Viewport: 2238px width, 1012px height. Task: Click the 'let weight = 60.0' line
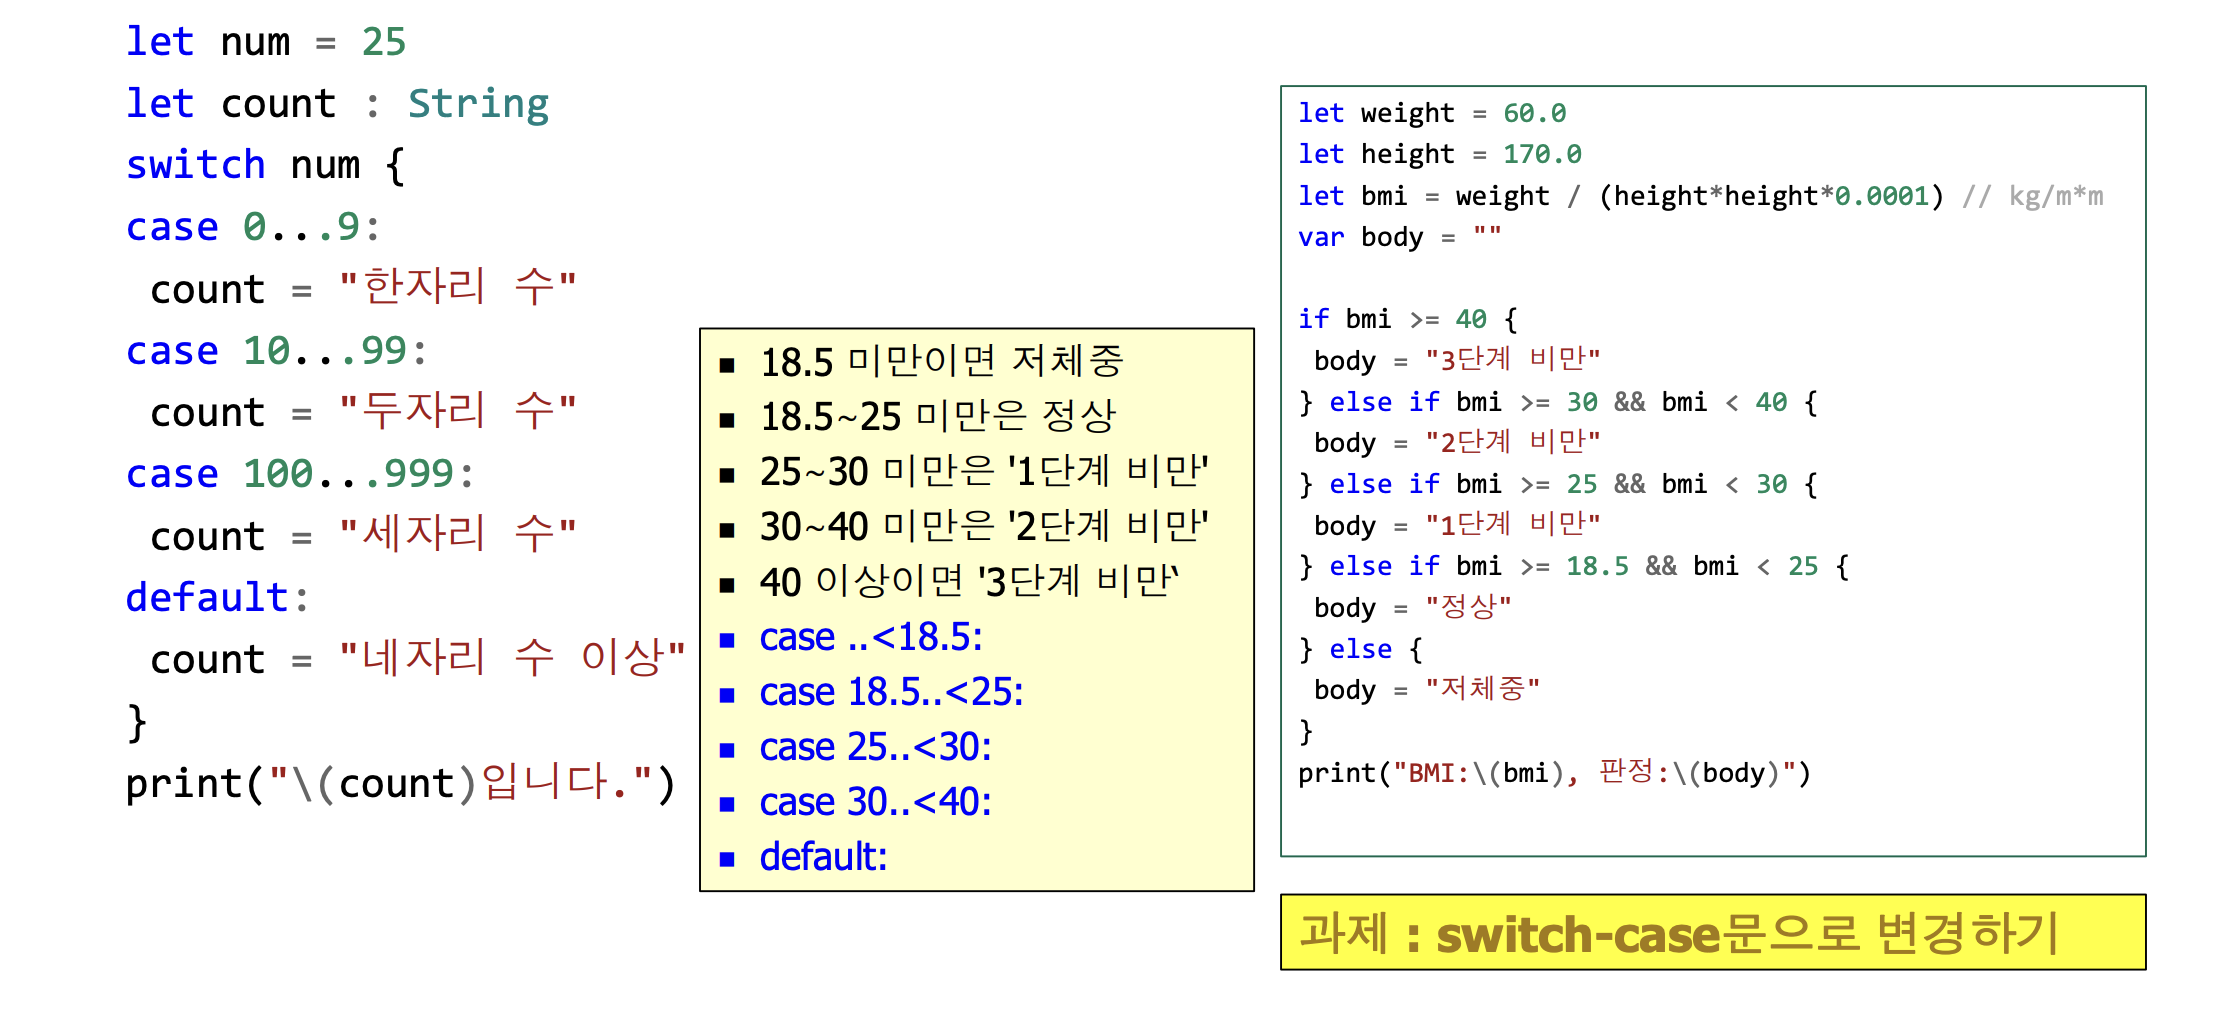point(1433,113)
